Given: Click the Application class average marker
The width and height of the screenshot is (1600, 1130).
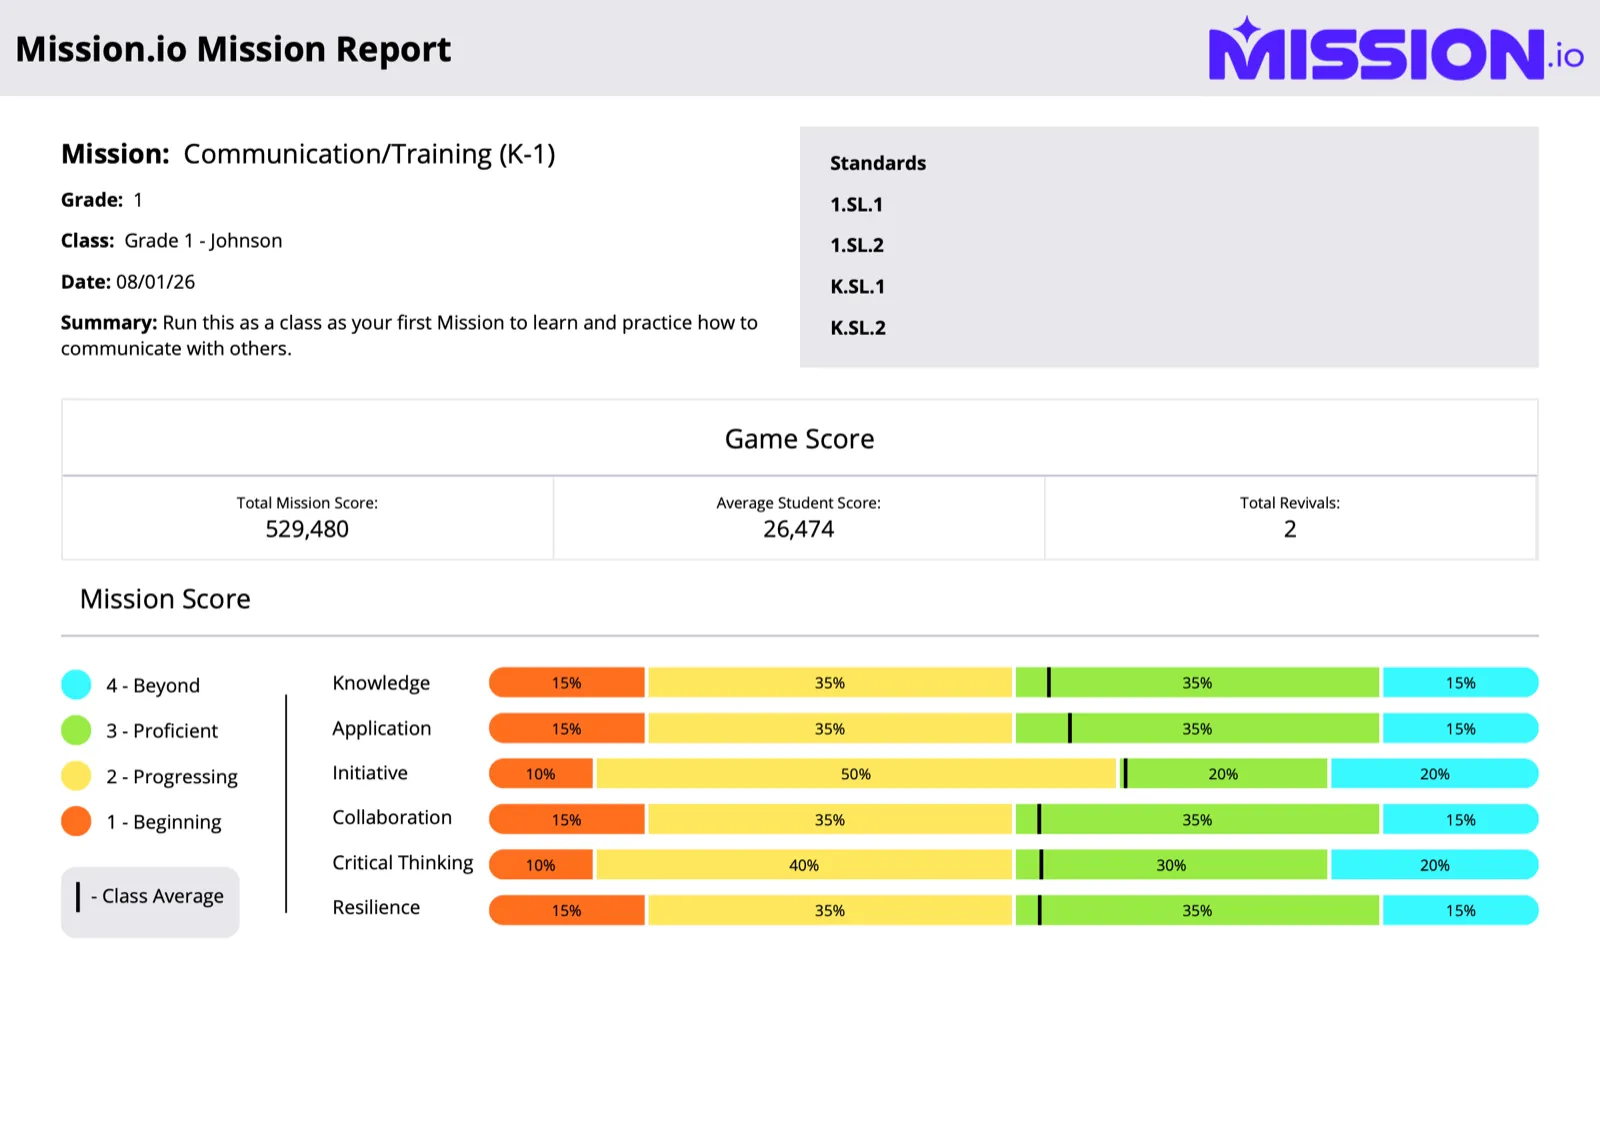Looking at the screenshot, I should pos(1070,729).
